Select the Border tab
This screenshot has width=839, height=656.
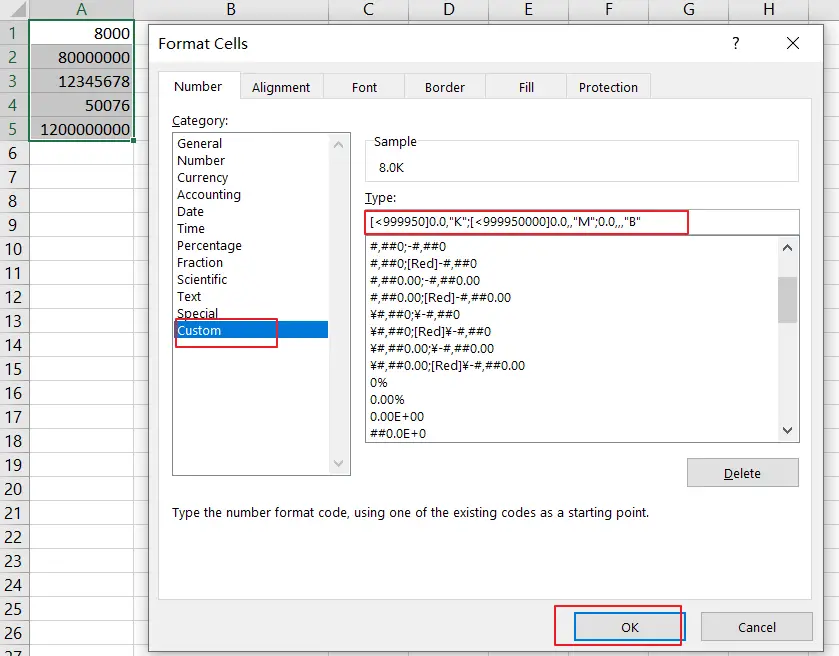[x=444, y=87]
